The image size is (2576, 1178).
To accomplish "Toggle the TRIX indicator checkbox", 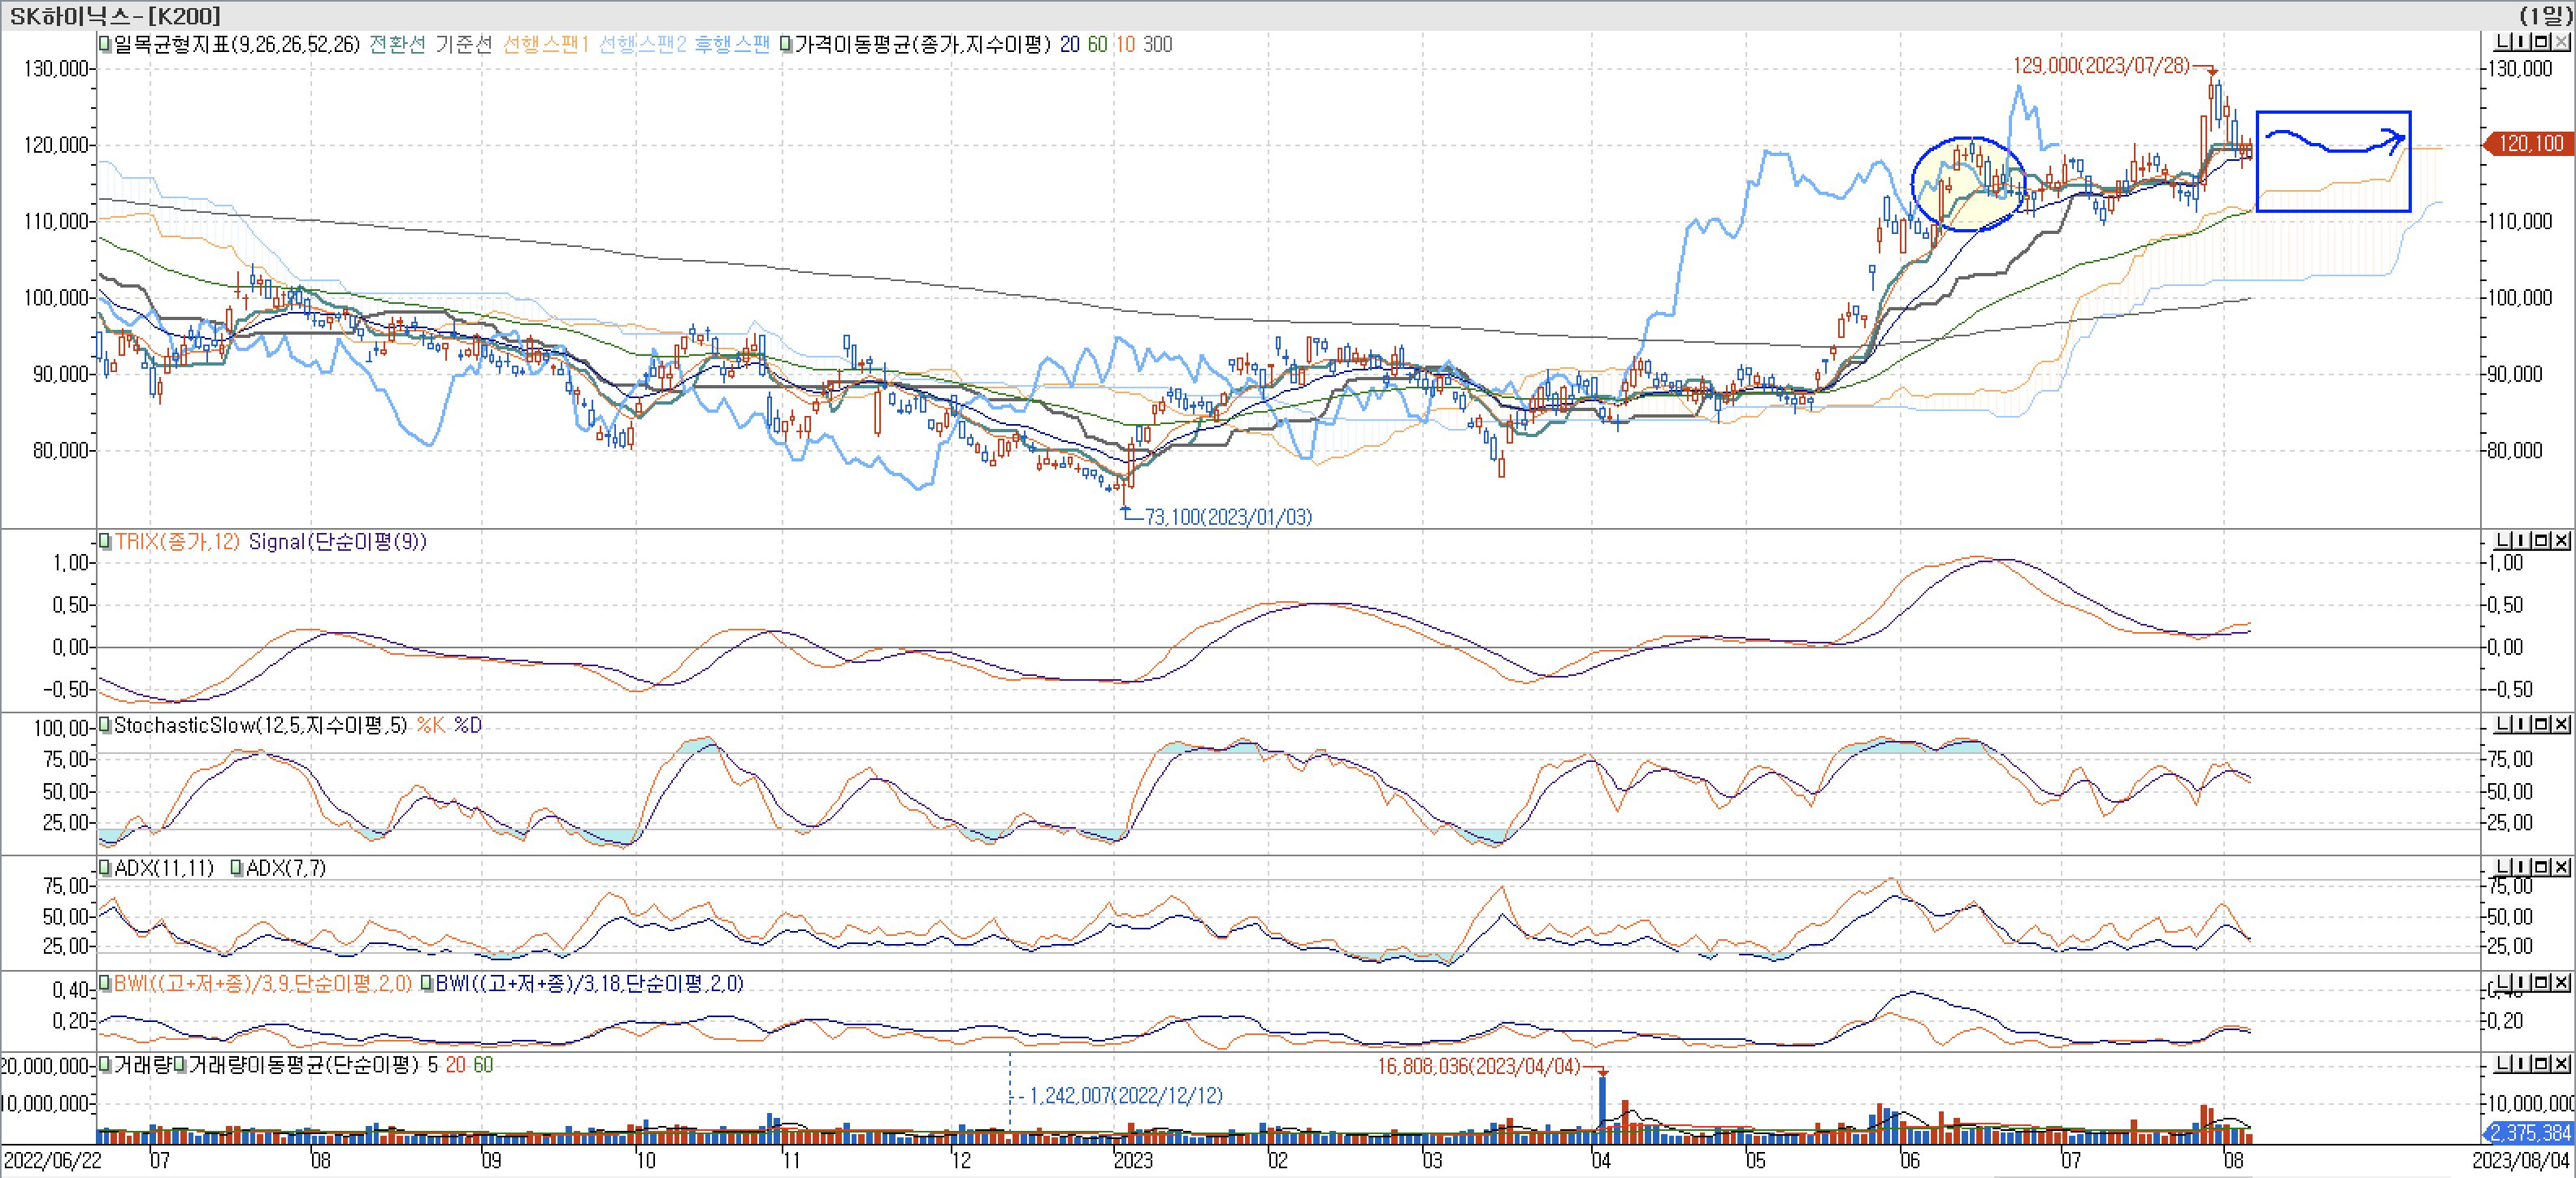I will point(105,541).
